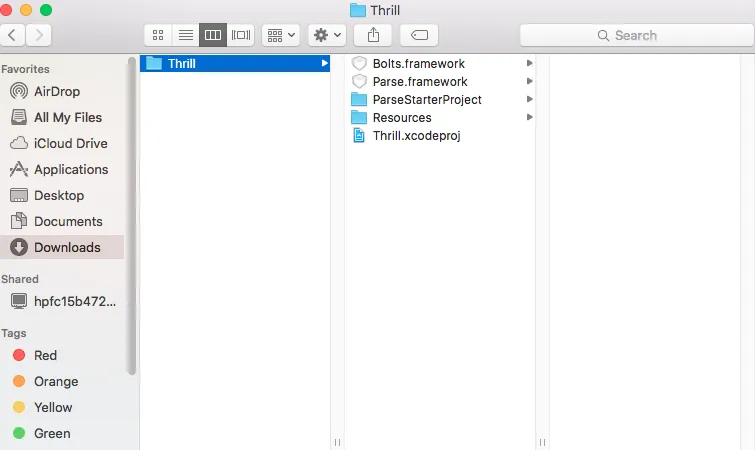Click the Share toolbar button
The image size is (755, 450).
(373, 35)
